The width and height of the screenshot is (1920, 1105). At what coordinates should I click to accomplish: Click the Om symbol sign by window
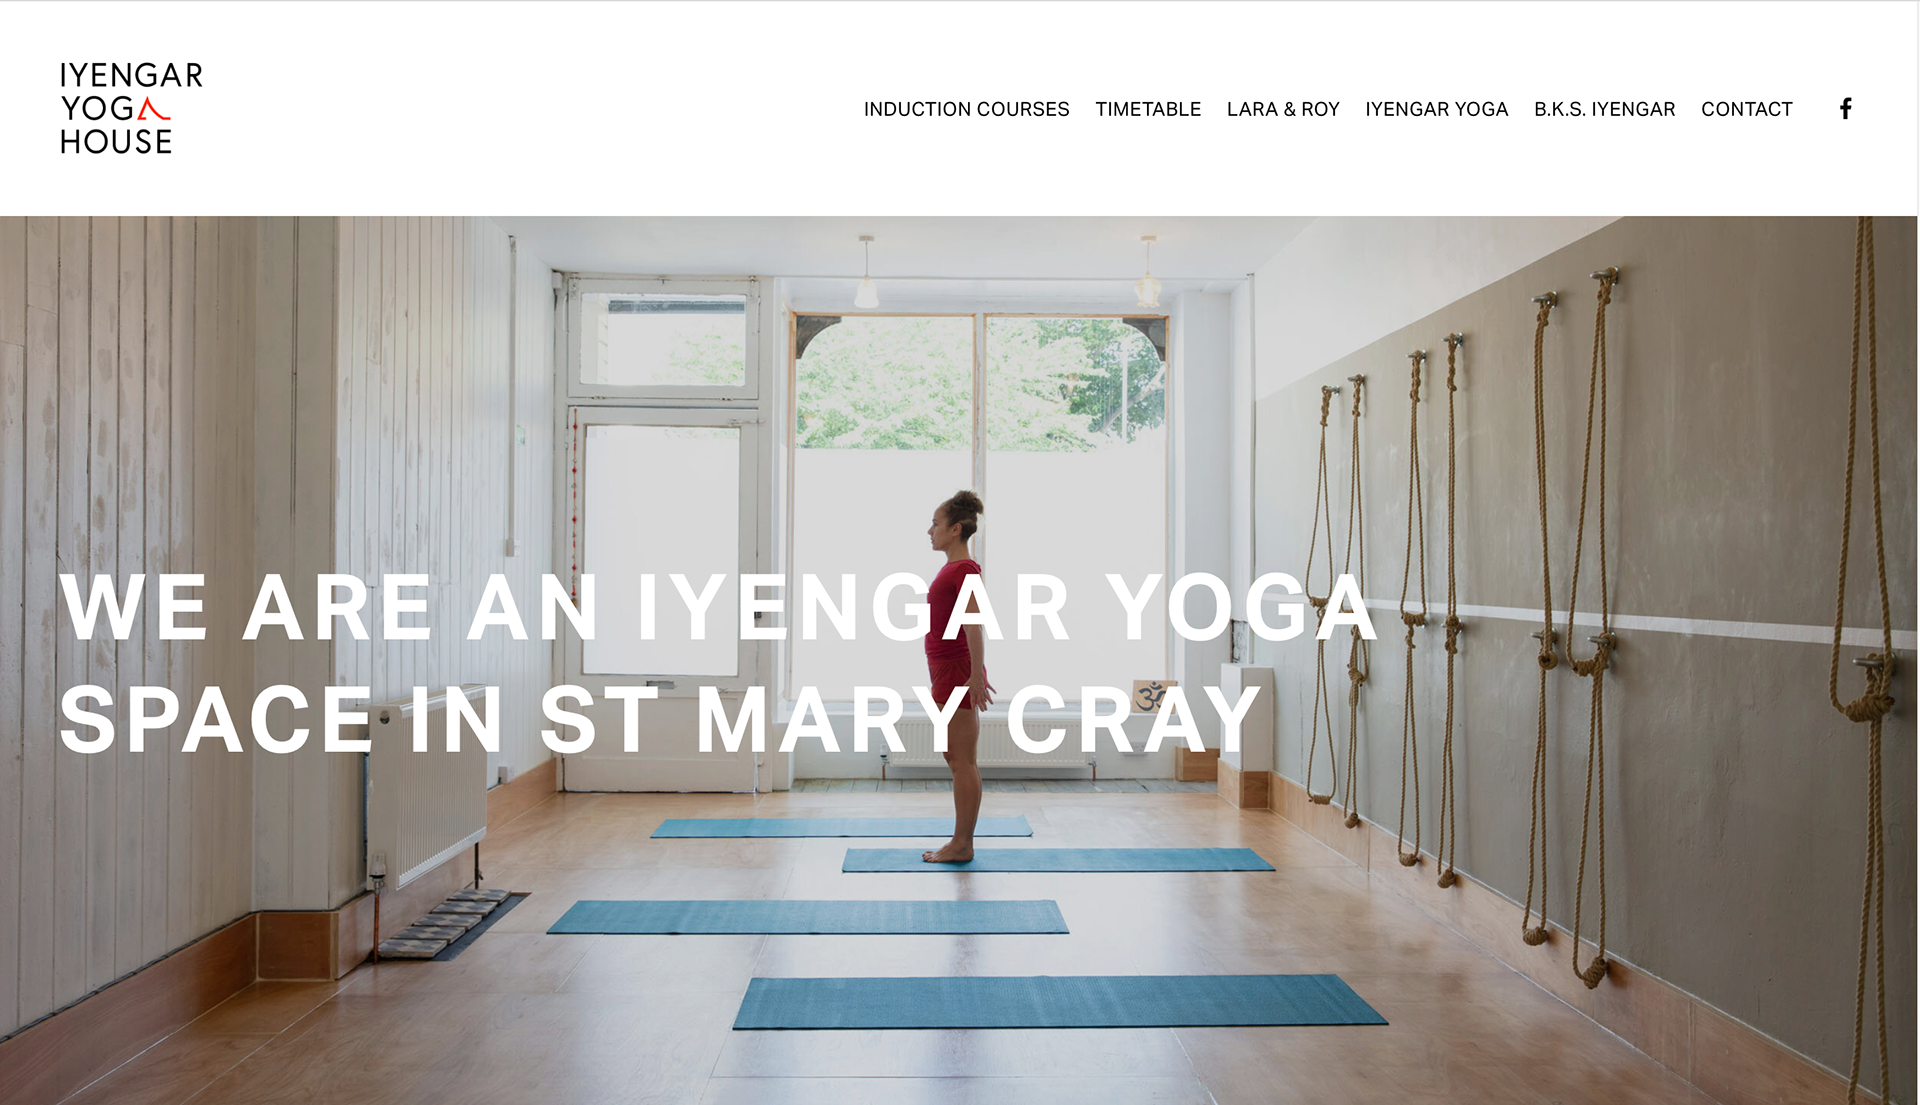point(1151,695)
